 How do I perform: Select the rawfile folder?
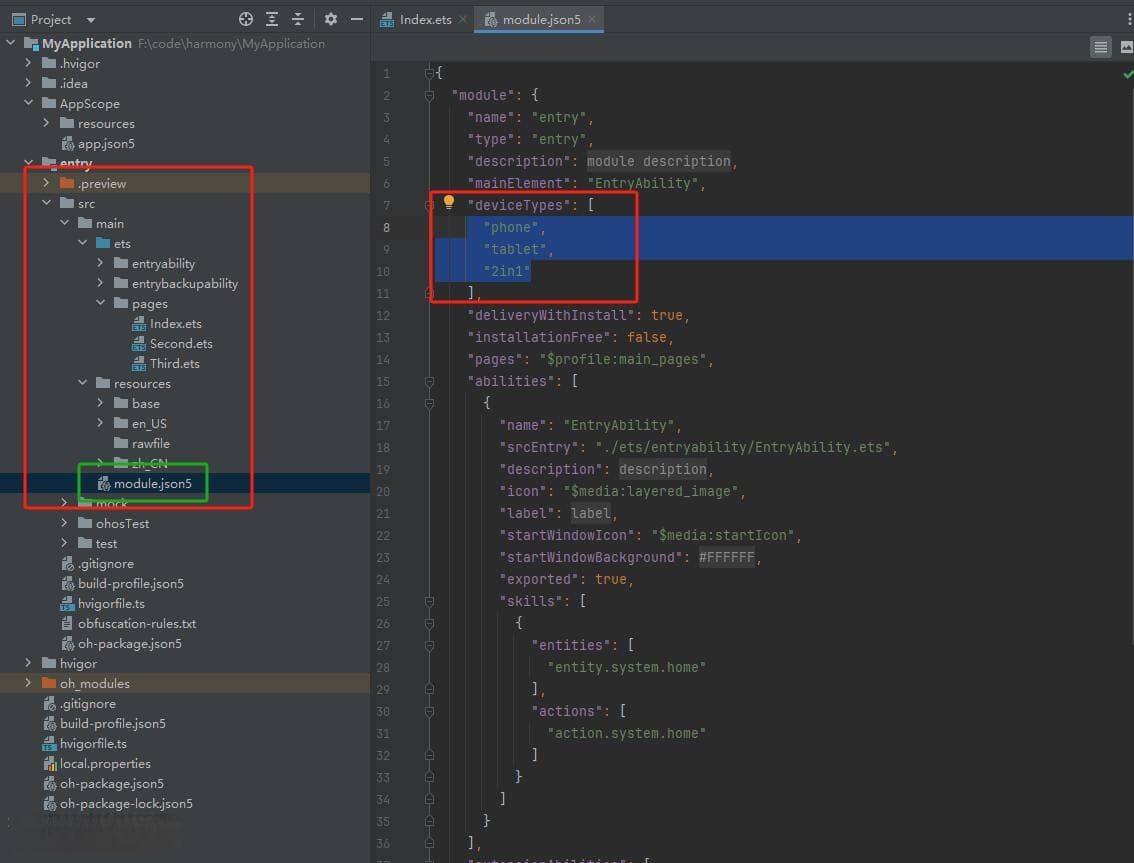(150, 443)
